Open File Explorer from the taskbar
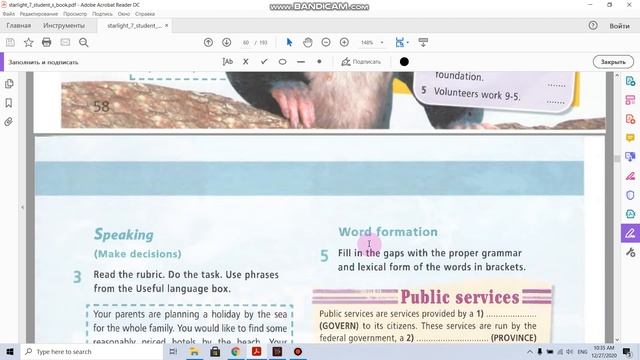 point(194,351)
